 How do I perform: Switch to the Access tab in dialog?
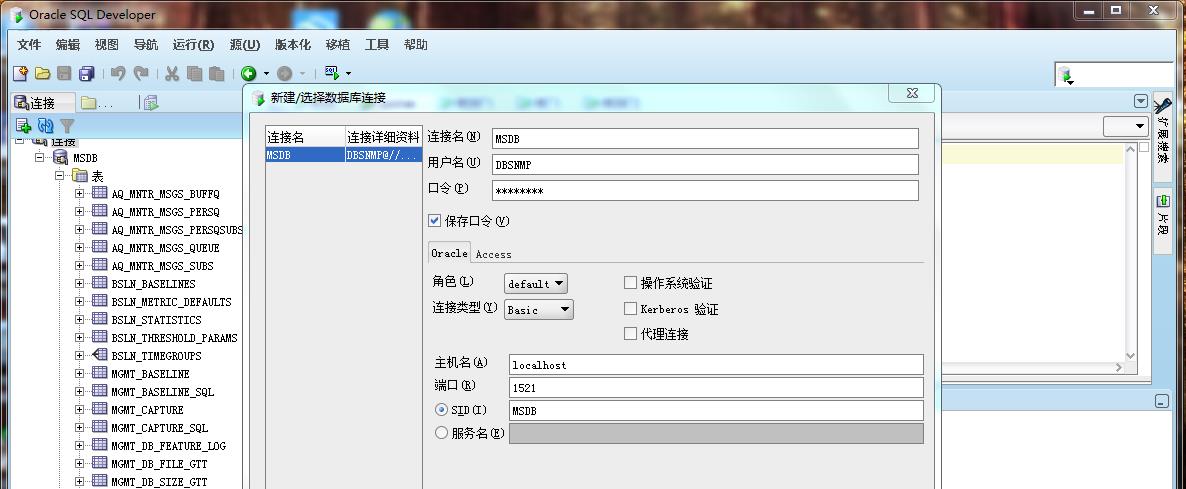point(493,254)
